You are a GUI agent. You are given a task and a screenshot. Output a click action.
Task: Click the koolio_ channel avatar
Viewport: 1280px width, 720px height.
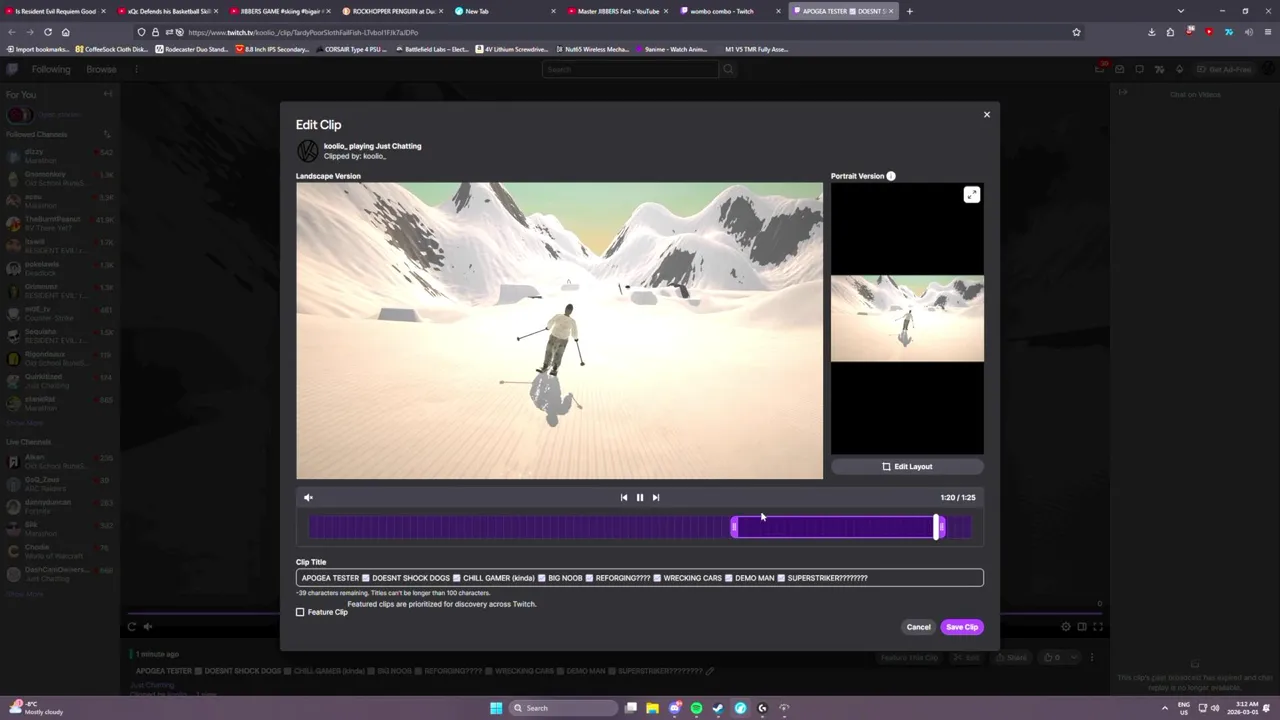pyautogui.click(x=308, y=151)
